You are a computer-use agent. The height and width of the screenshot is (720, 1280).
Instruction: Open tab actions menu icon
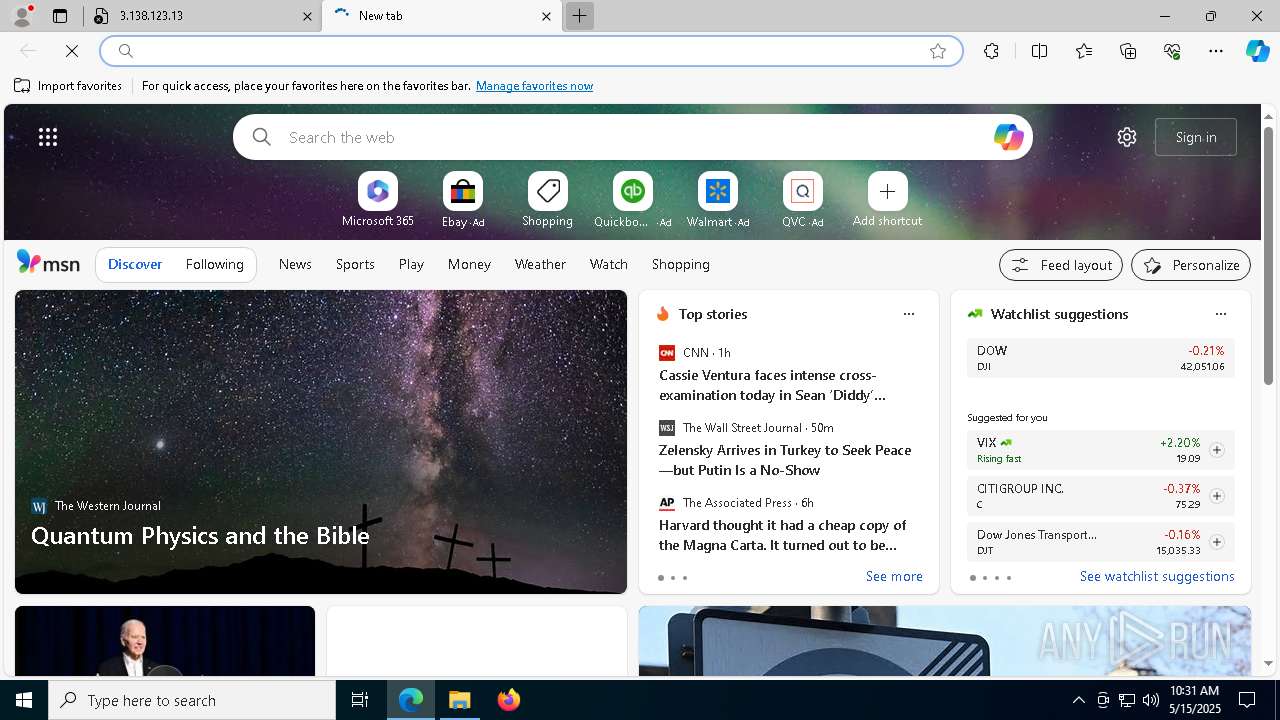(60, 16)
